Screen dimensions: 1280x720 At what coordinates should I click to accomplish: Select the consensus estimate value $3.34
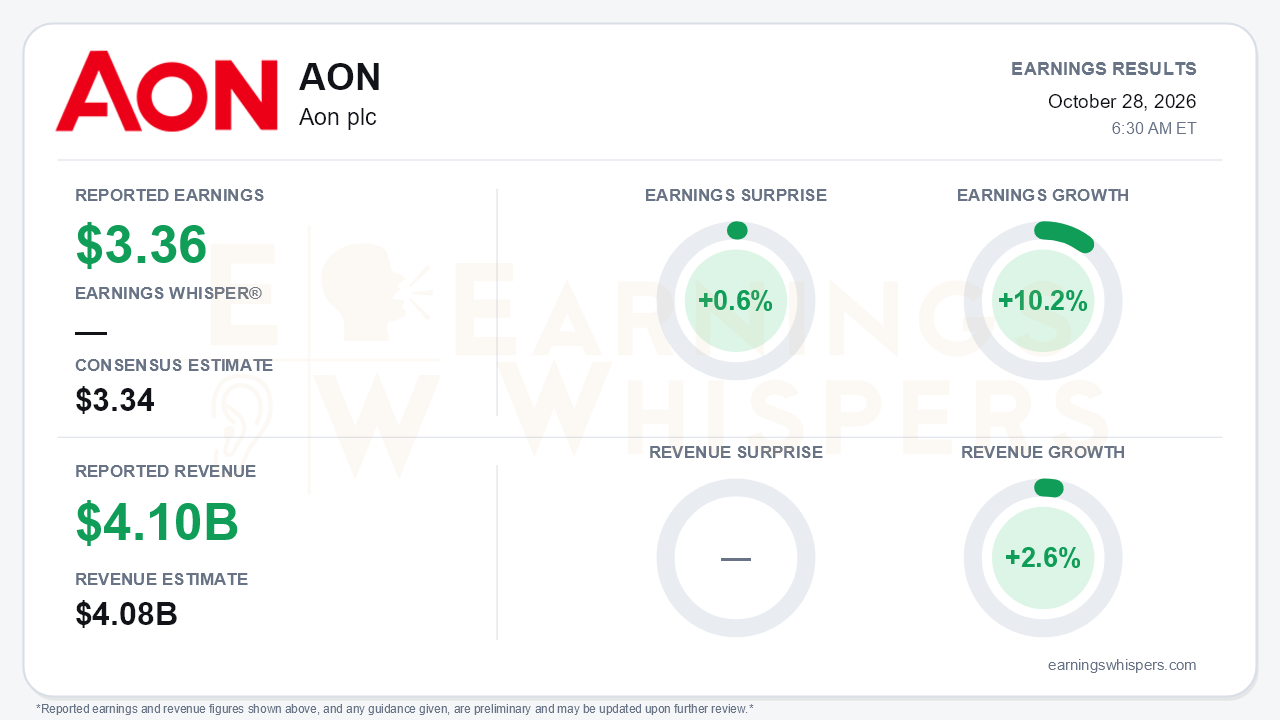click(x=115, y=400)
